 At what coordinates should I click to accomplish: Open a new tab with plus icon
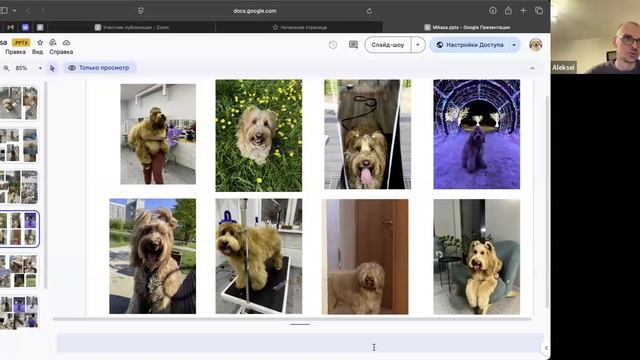point(523,11)
